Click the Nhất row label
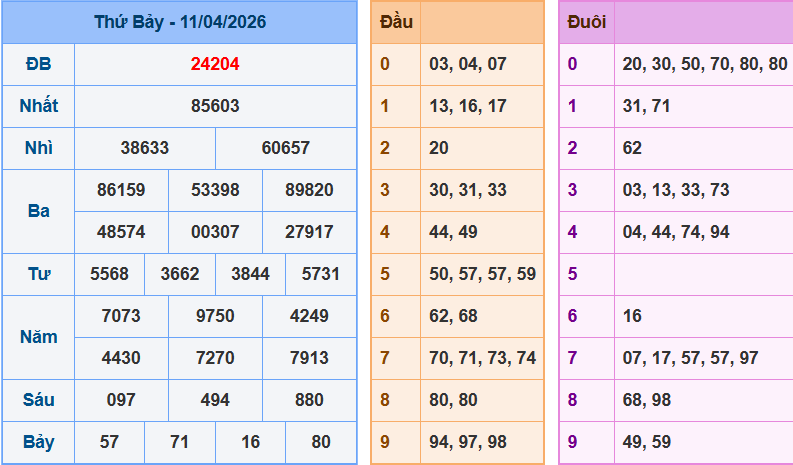793x465 pixels. [38, 106]
